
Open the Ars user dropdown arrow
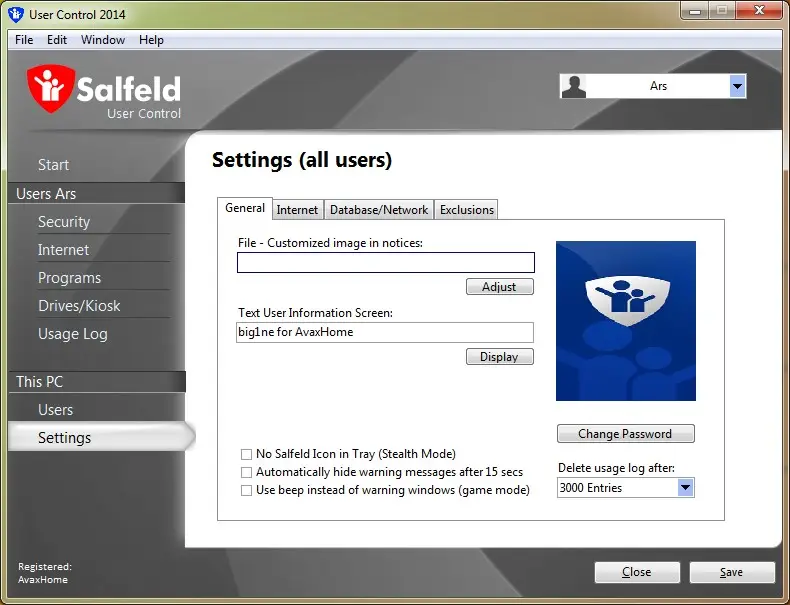pos(737,86)
